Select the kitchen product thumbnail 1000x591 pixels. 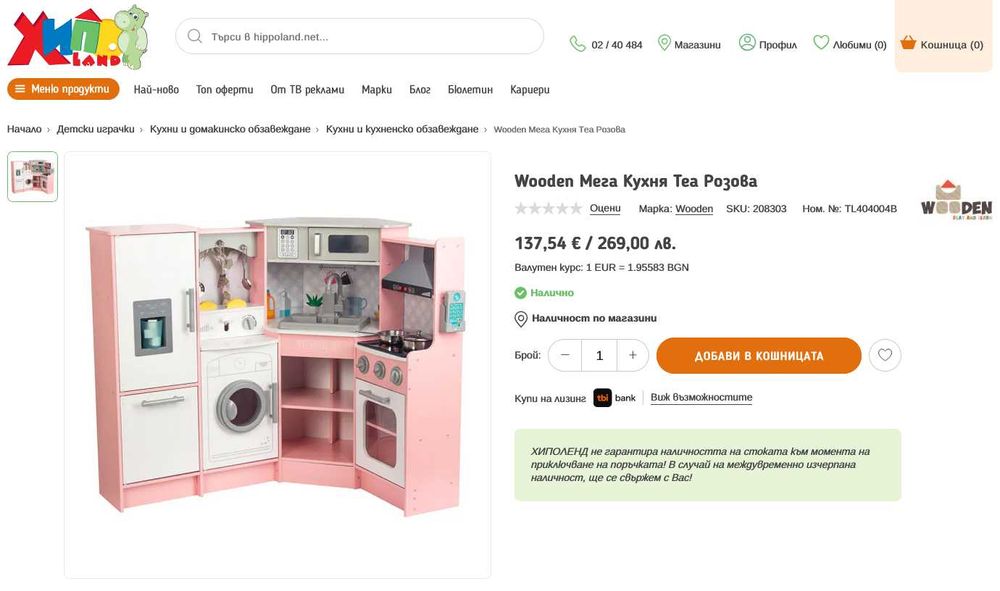(x=33, y=177)
